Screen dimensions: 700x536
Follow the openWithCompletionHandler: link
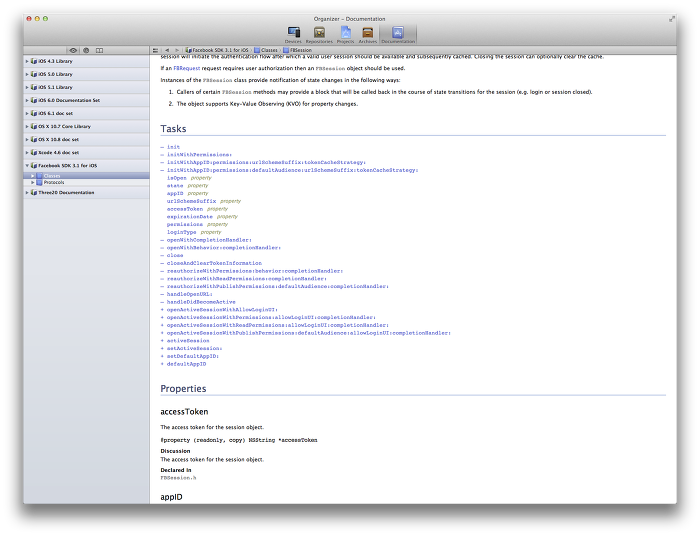click(209, 240)
